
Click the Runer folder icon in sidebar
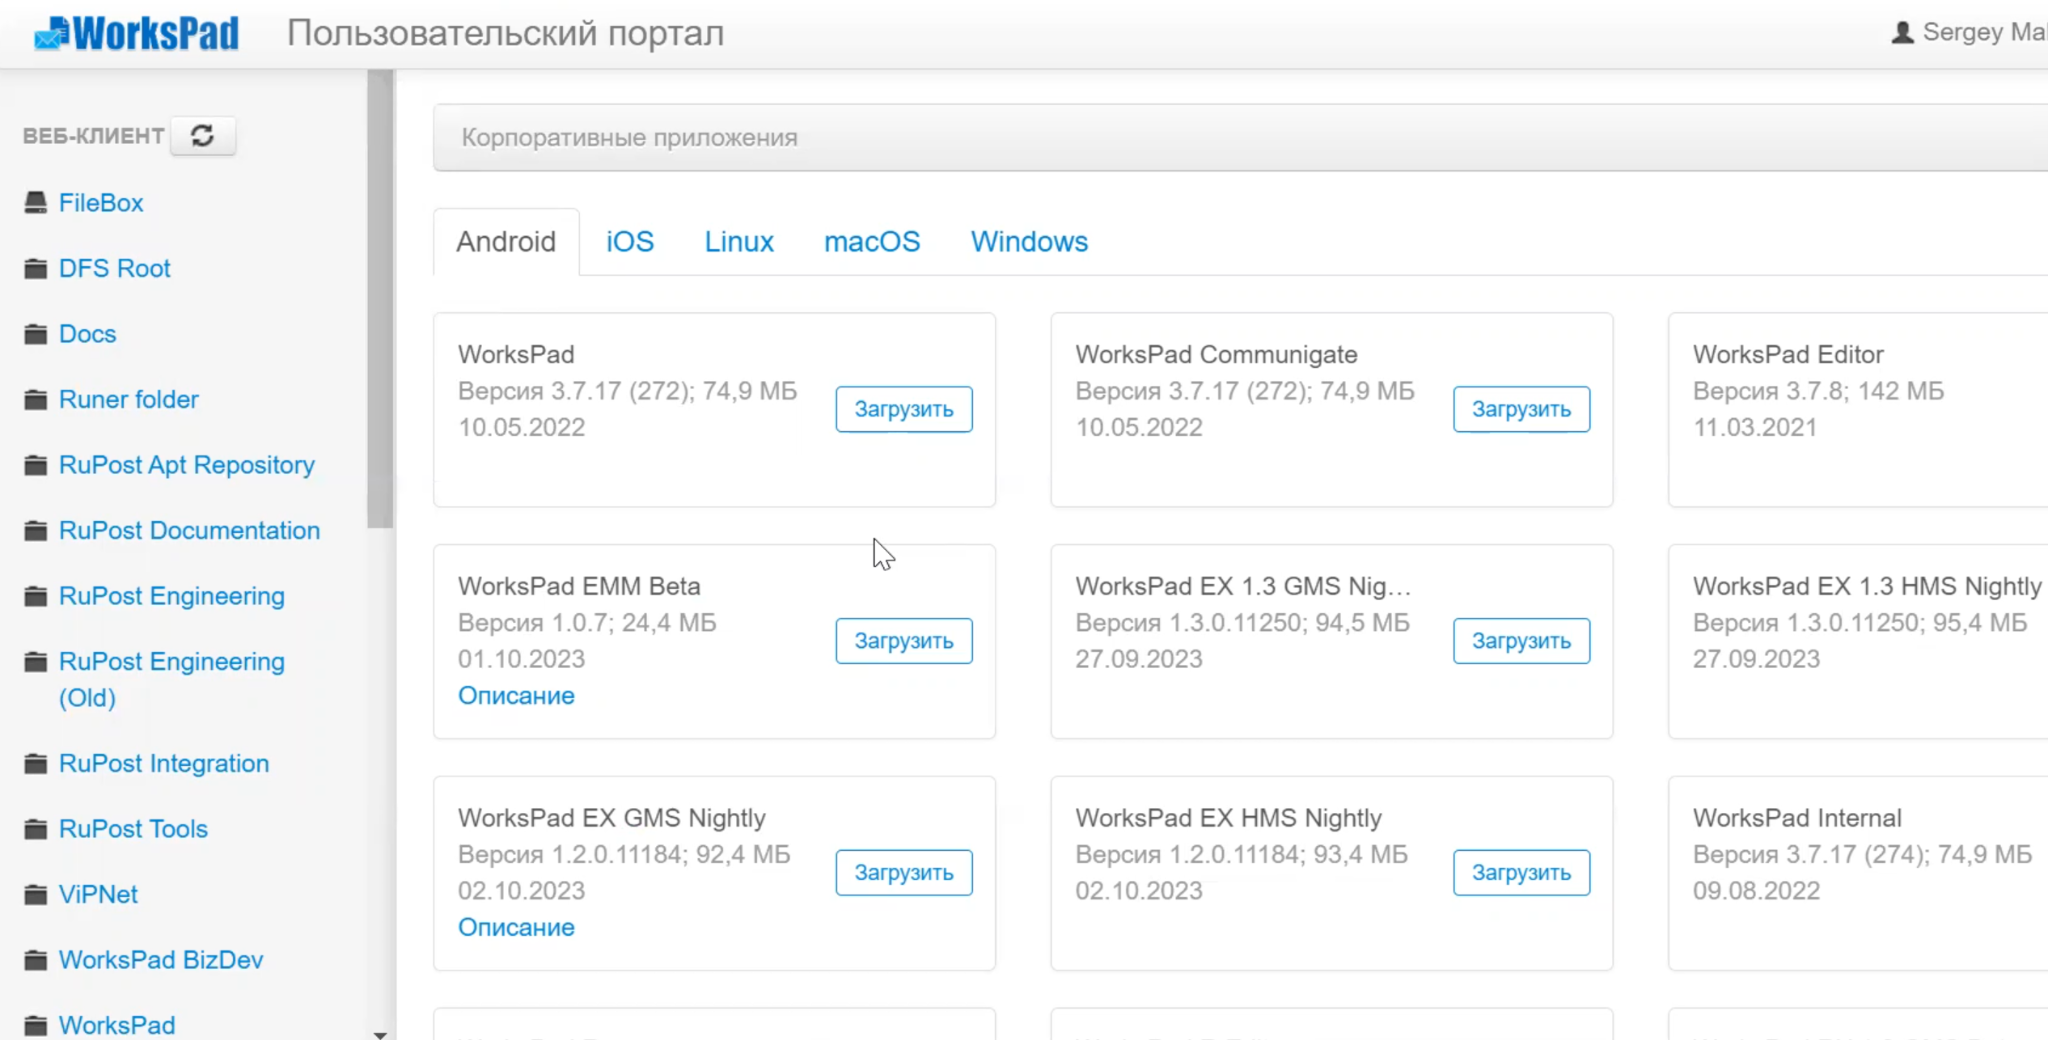tap(36, 400)
